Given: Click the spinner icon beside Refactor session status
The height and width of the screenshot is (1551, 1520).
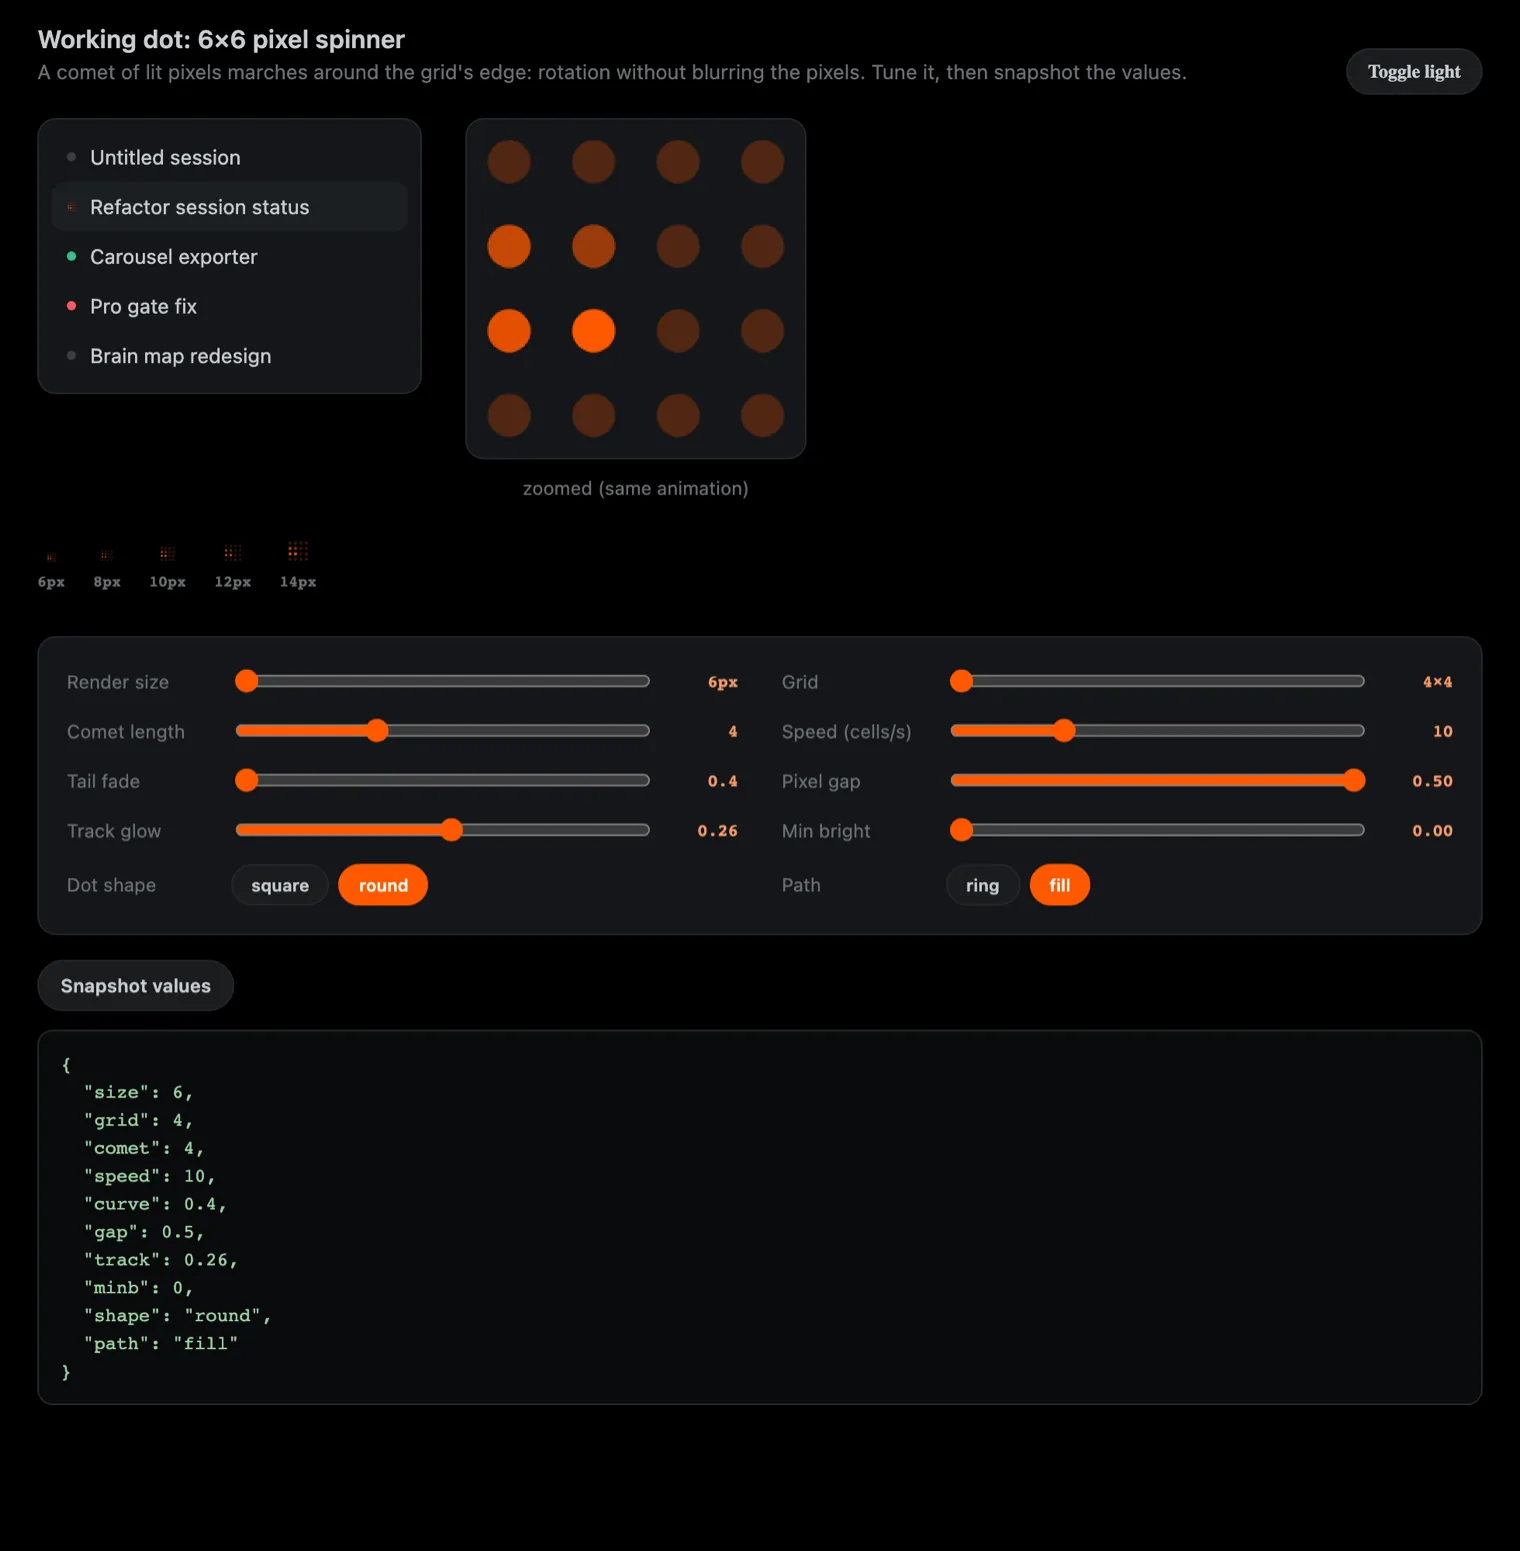Looking at the screenshot, I should coord(71,207).
